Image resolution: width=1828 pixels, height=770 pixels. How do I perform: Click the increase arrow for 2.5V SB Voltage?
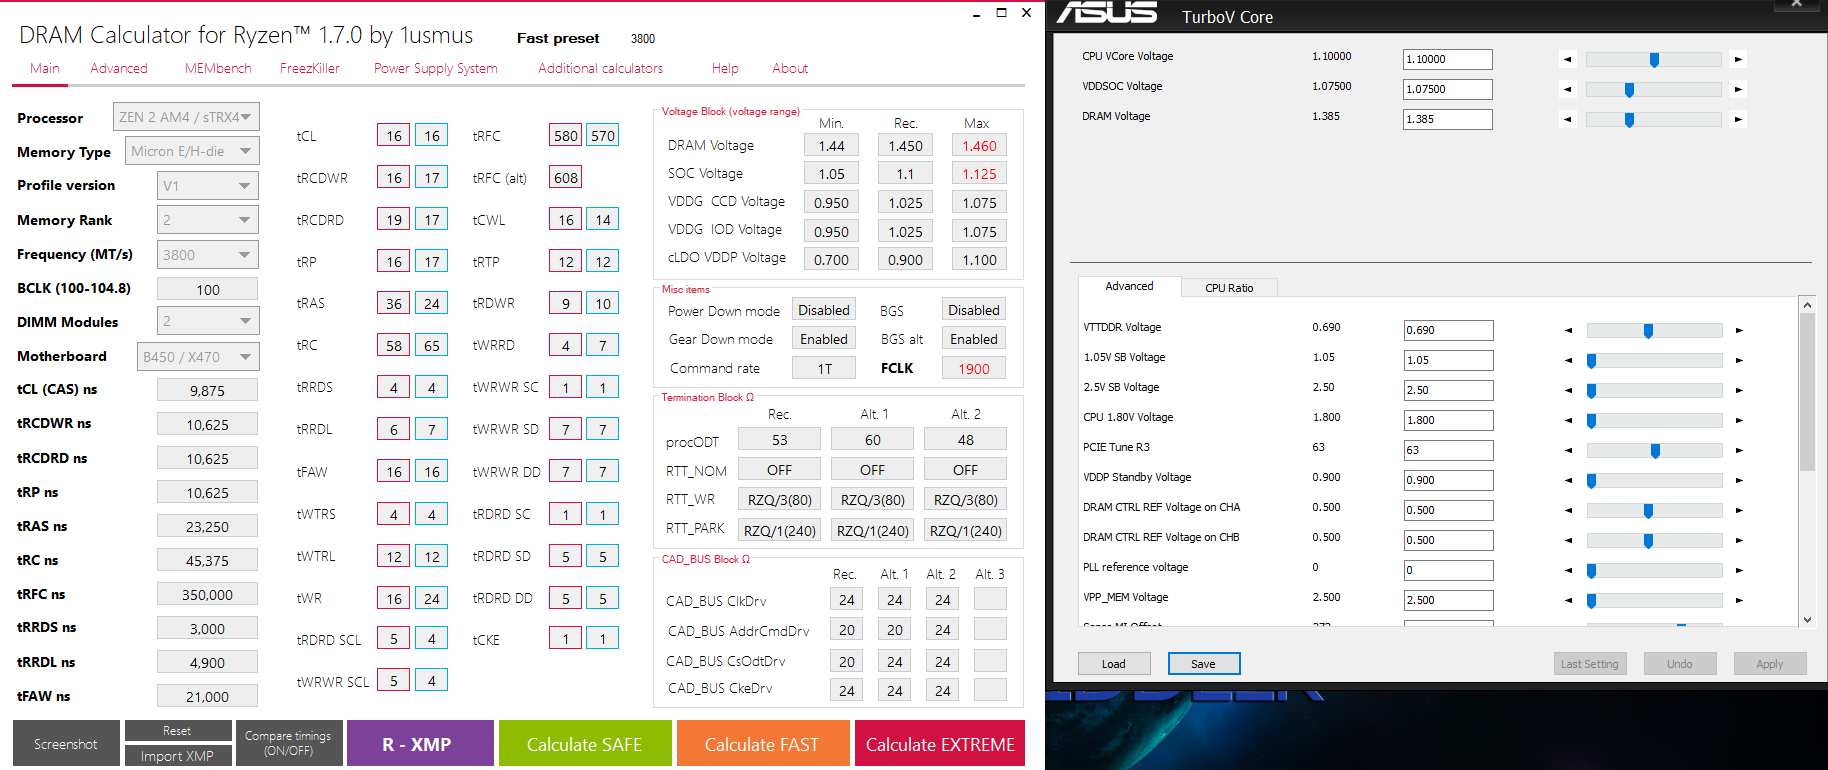1739,390
